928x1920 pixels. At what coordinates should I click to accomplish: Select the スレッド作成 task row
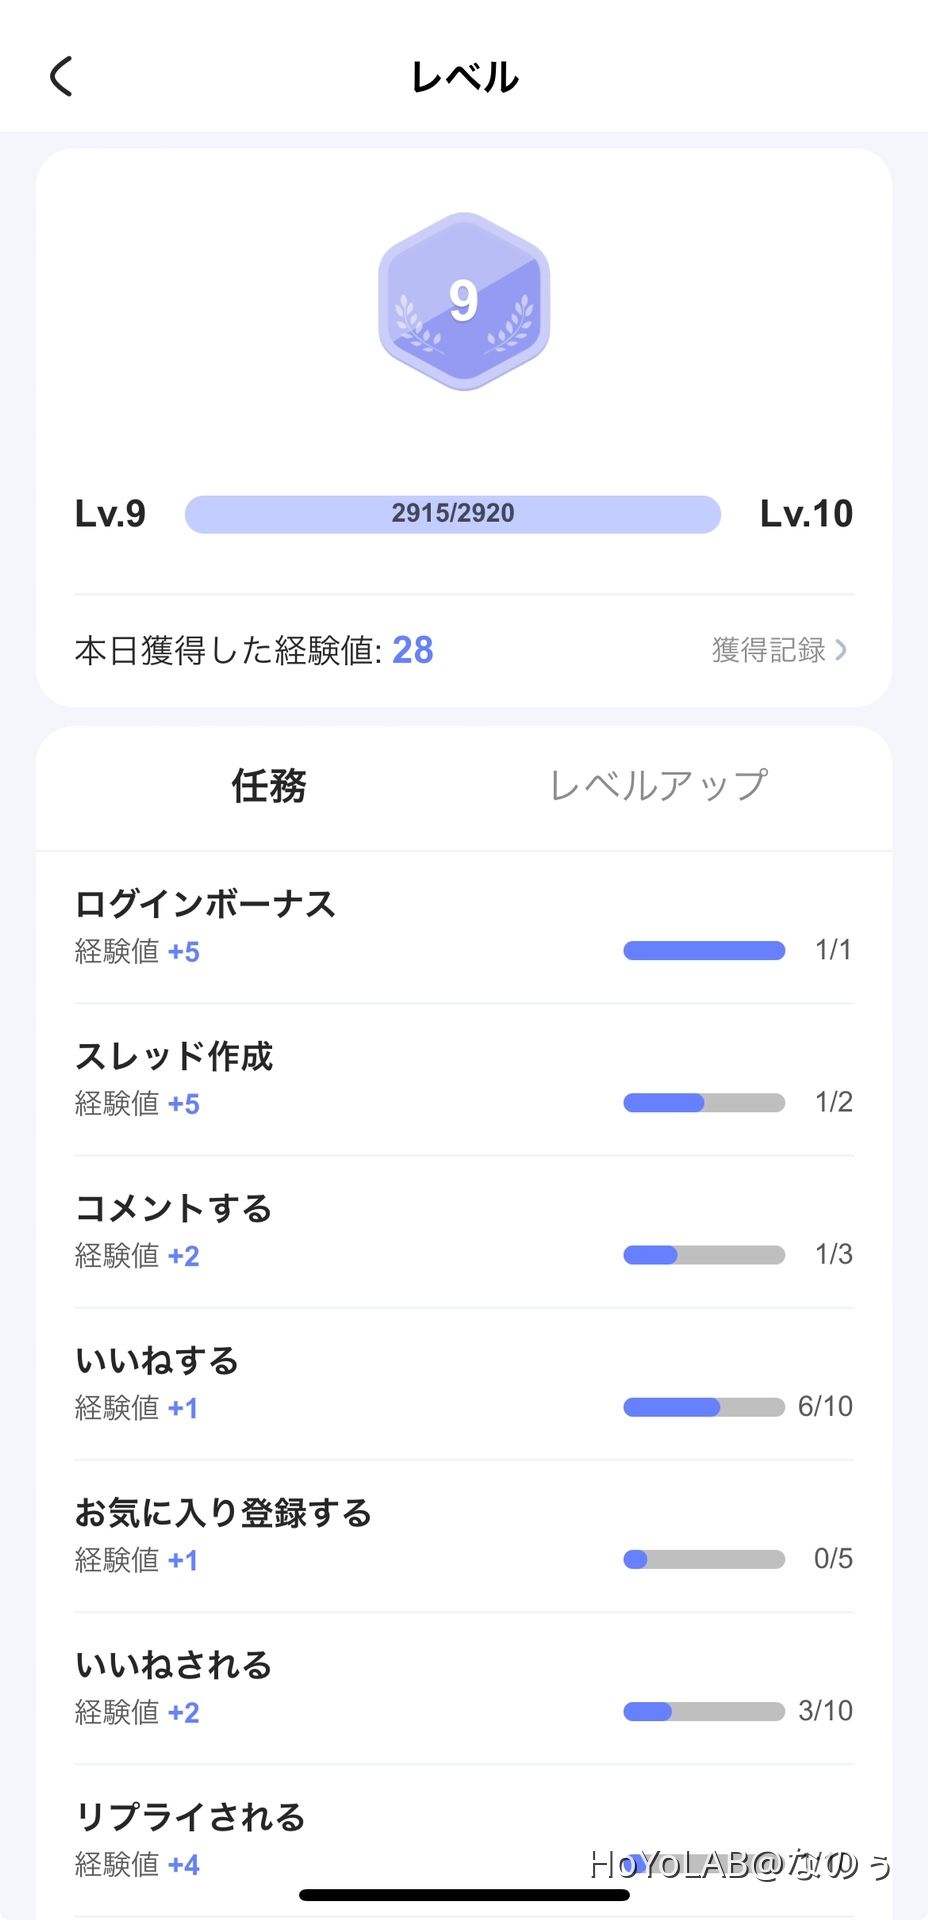(x=464, y=1078)
